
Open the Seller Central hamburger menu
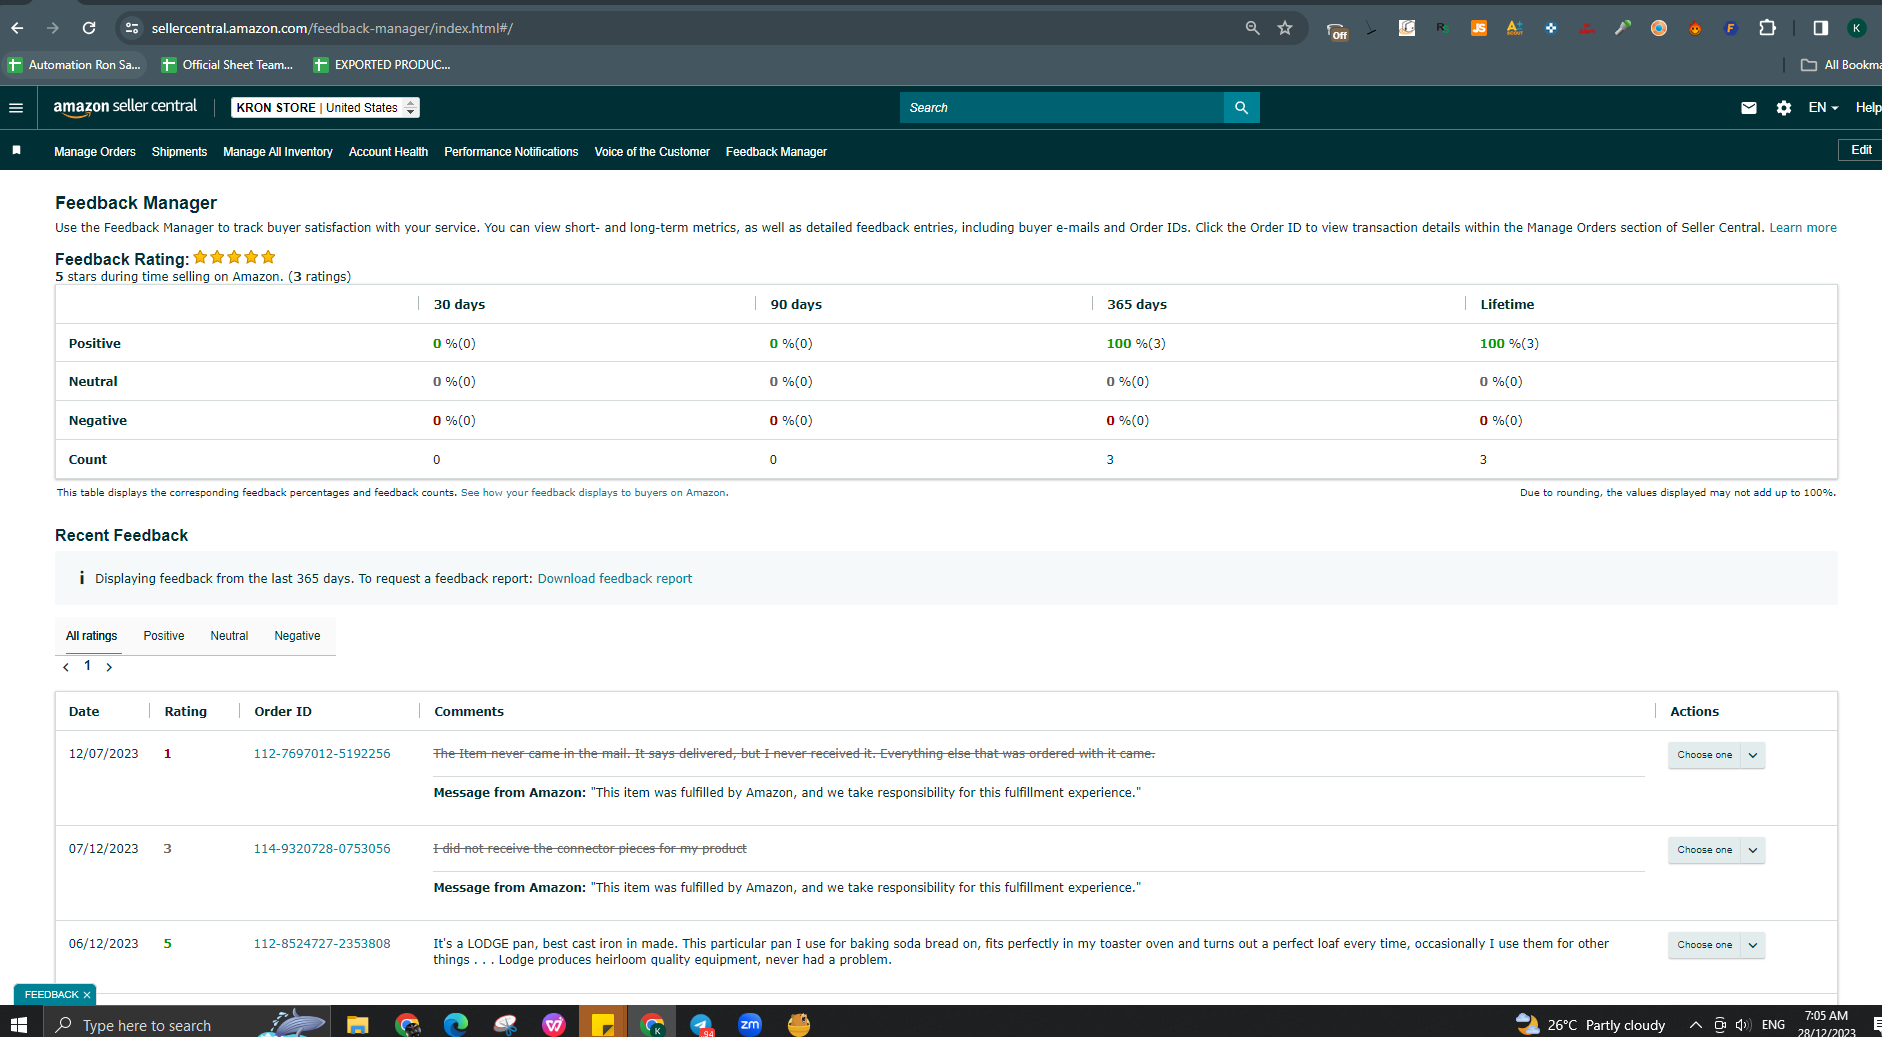[16, 108]
